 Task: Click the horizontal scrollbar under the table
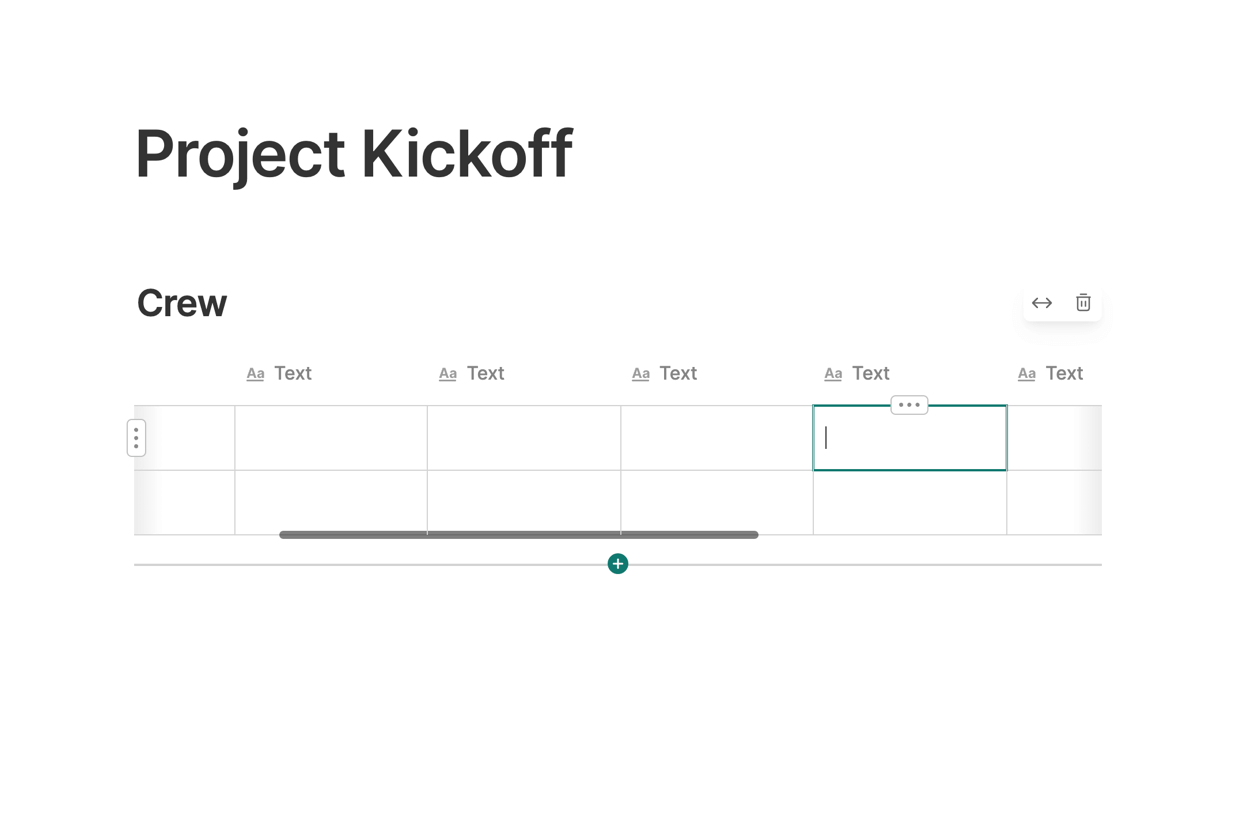pyautogui.click(x=518, y=535)
